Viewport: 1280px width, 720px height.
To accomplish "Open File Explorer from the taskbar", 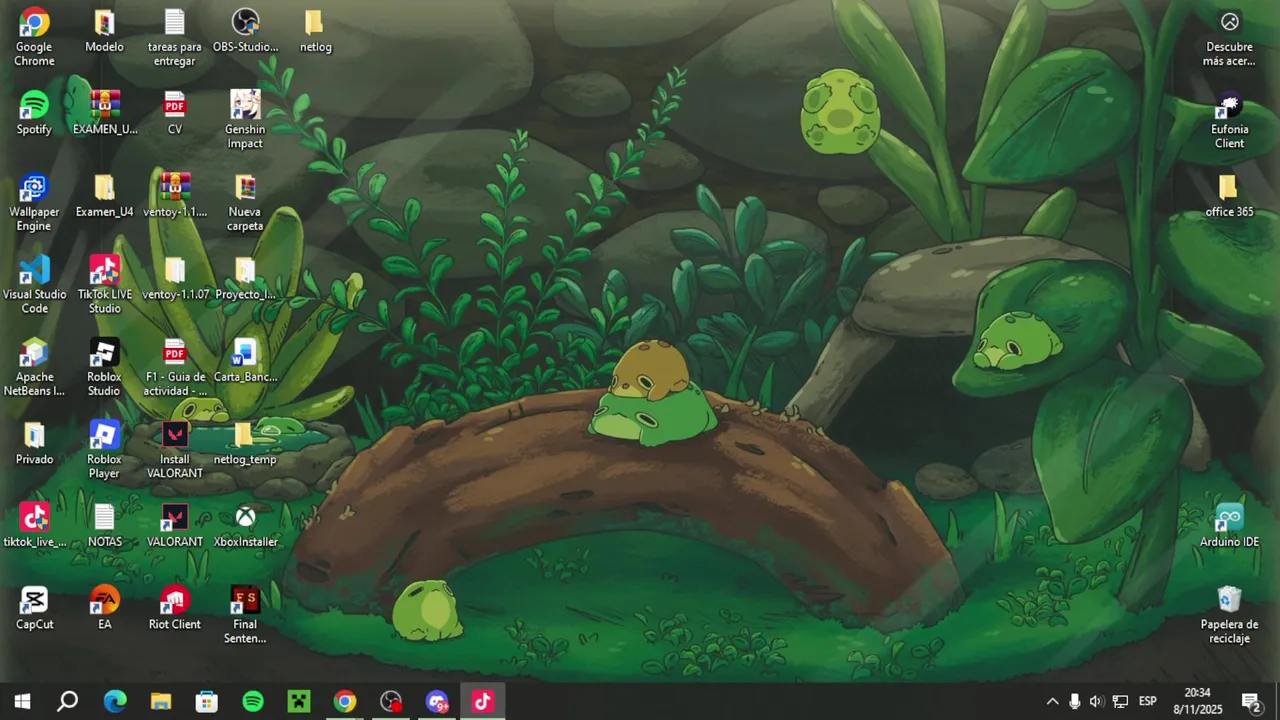I will point(161,702).
